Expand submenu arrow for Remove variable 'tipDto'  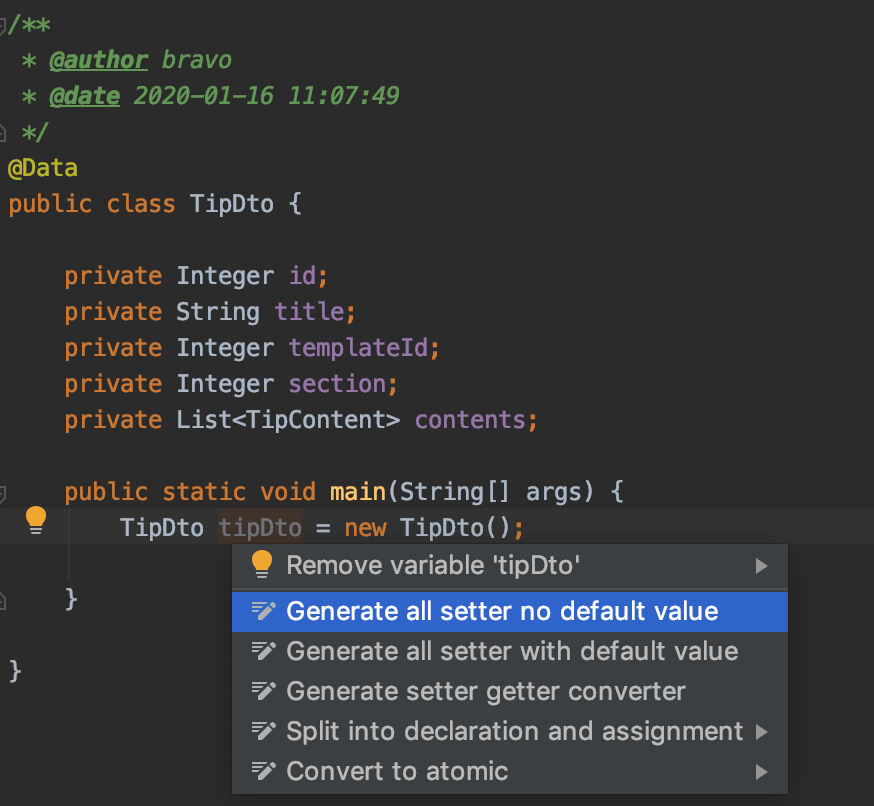(762, 566)
